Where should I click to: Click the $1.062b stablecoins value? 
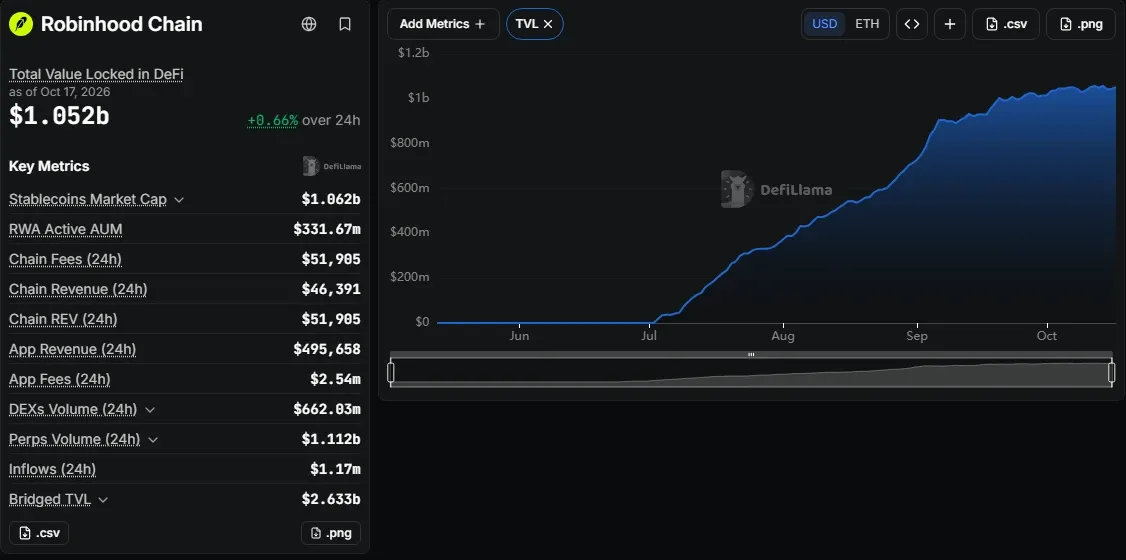click(x=330, y=200)
